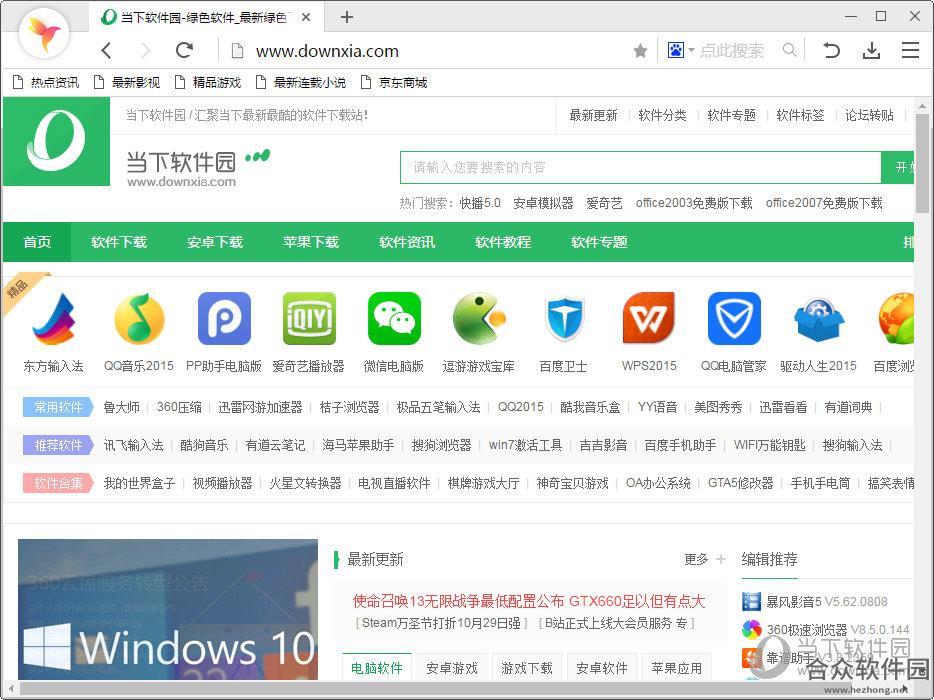
Task: Click 我的世界盒子 in 软件合集 row
Action: tap(139, 483)
